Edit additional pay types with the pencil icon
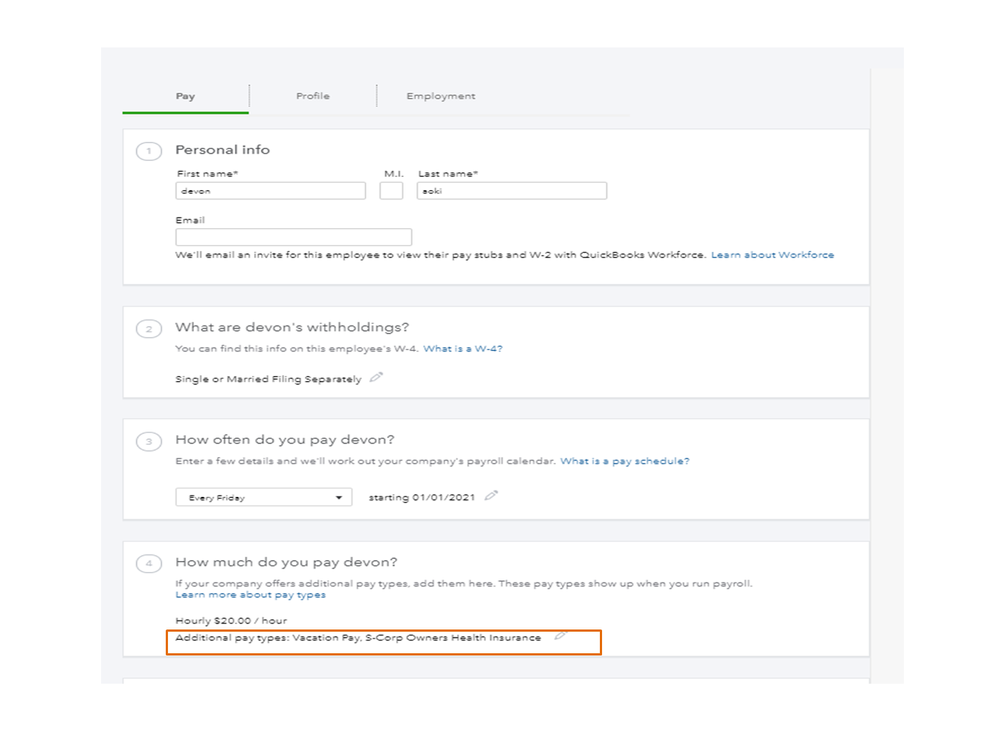The image size is (999, 749). (561, 636)
